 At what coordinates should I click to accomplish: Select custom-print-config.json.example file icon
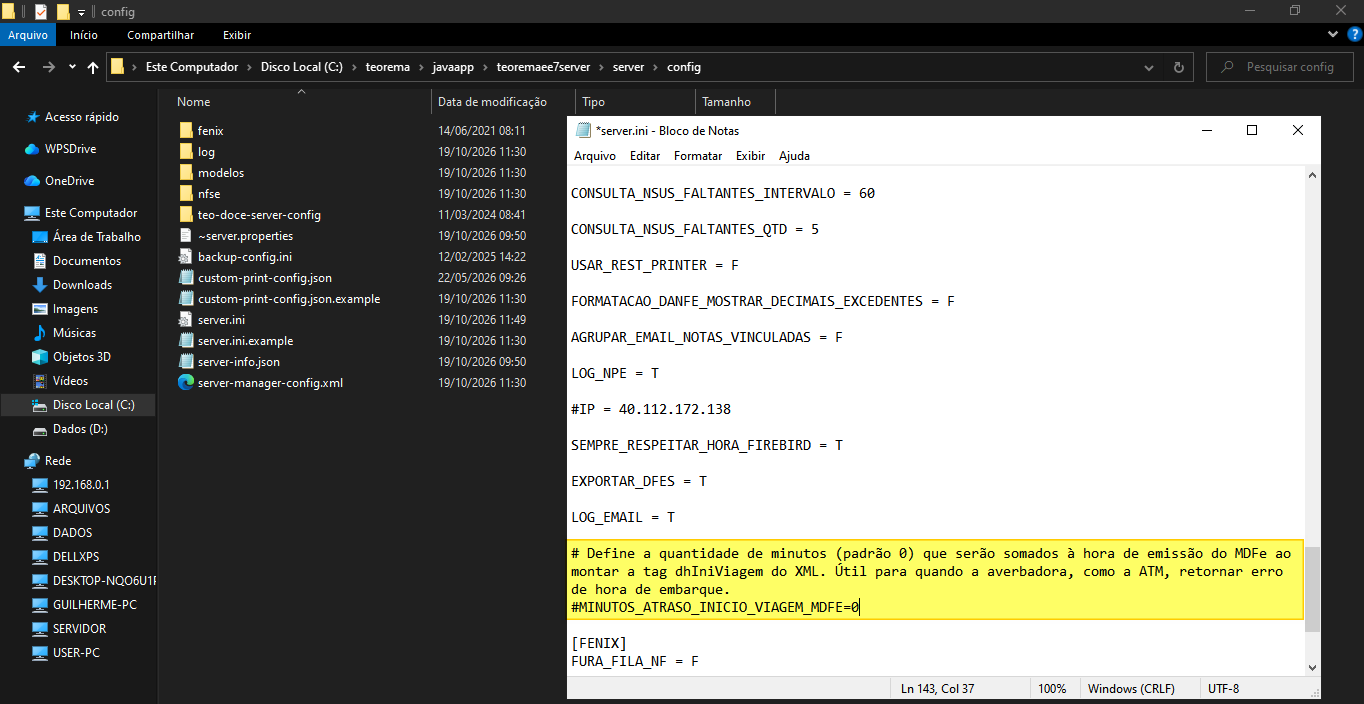pyautogui.click(x=185, y=298)
